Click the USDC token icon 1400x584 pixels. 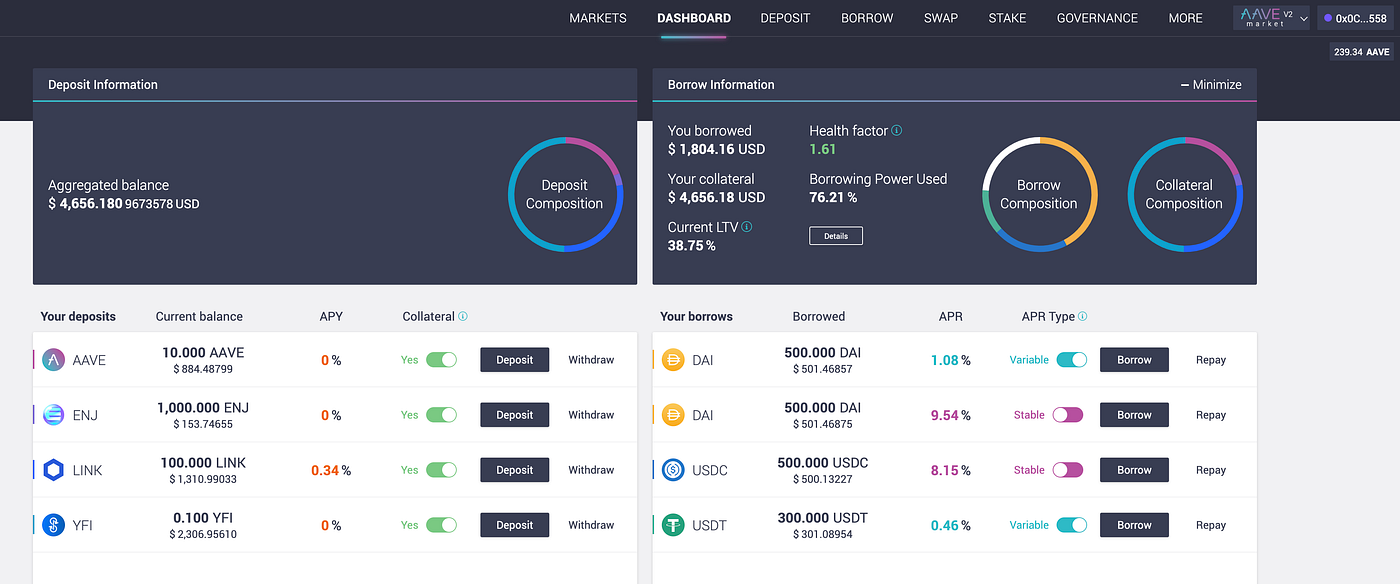(x=672, y=469)
